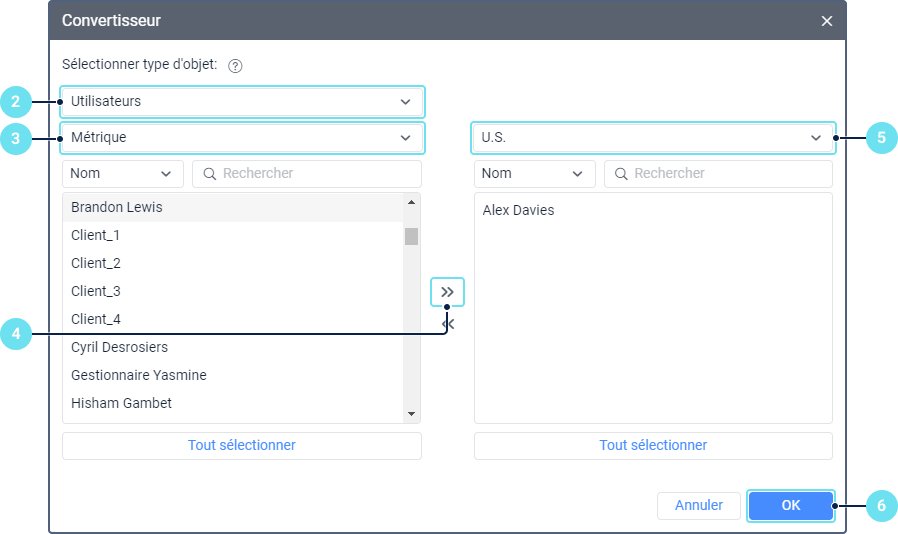Click the help question mark icon
Image resolution: width=898 pixels, height=534 pixels.
coord(236,67)
